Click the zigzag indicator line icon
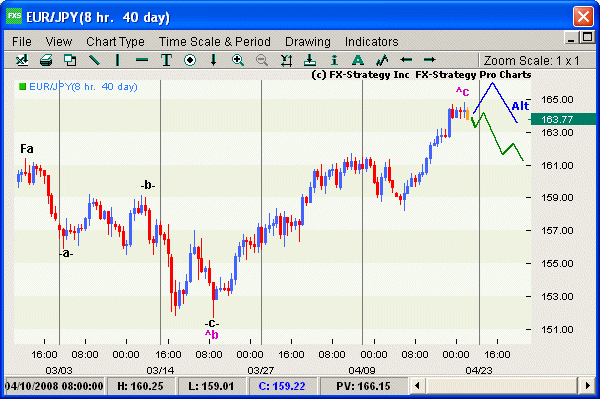The image size is (600, 399). tap(382, 60)
